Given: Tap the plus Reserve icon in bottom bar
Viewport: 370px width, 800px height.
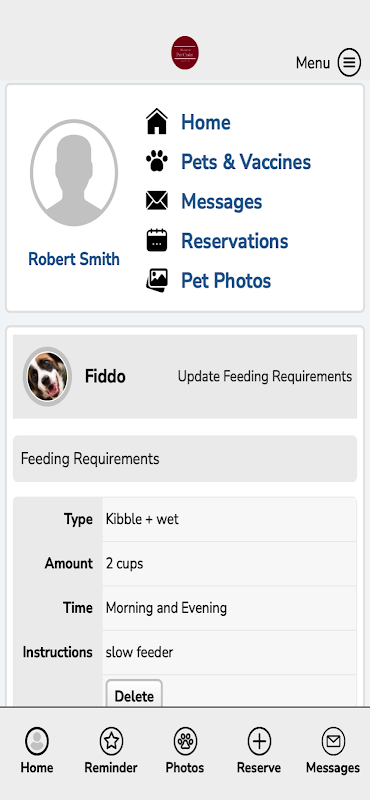Looking at the screenshot, I should (x=259, y=741).
